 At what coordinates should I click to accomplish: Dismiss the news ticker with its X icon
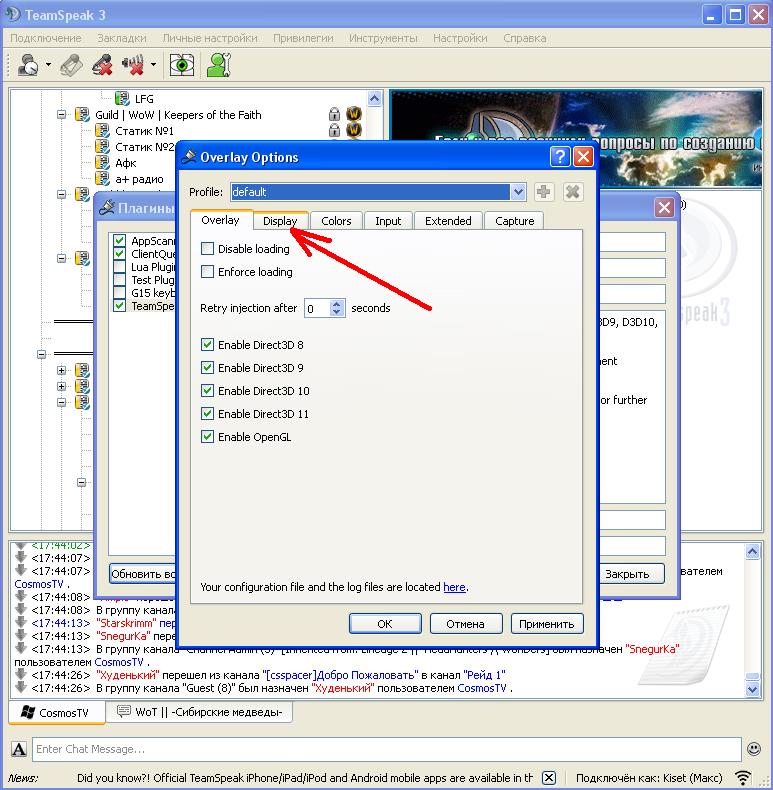click(x=549, y=777)
